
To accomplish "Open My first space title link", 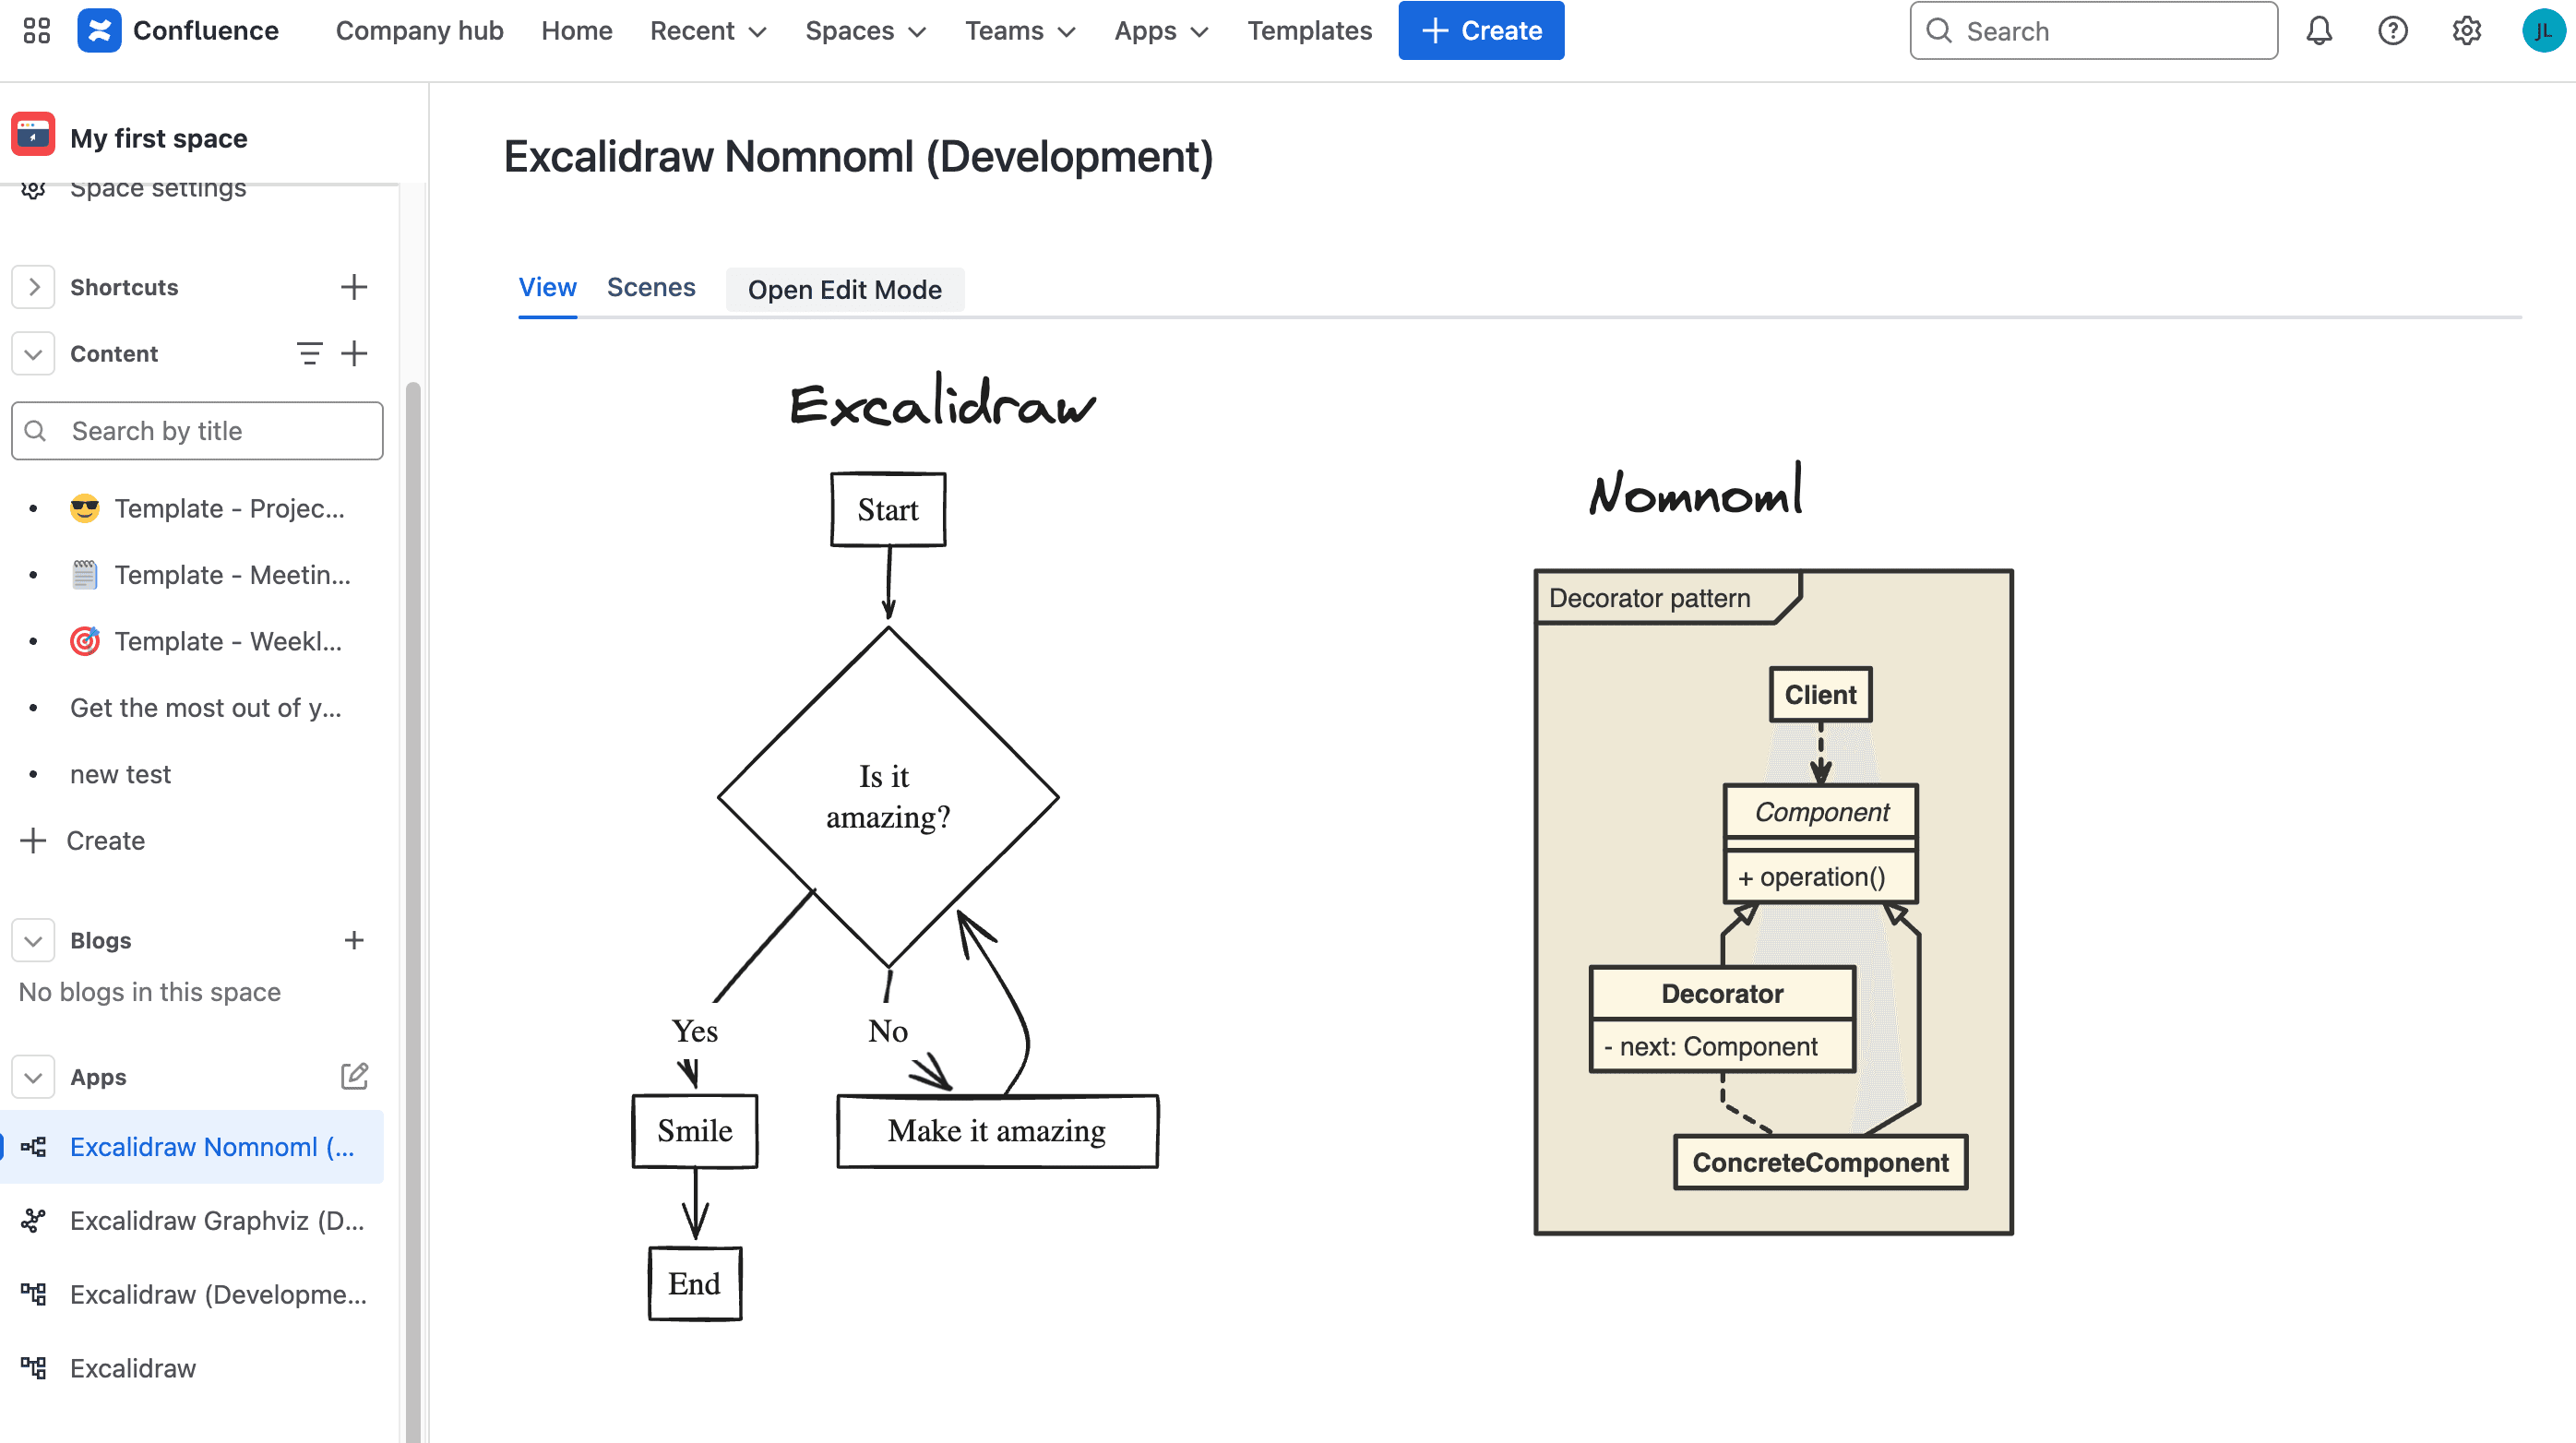I will tap(159, 138).
